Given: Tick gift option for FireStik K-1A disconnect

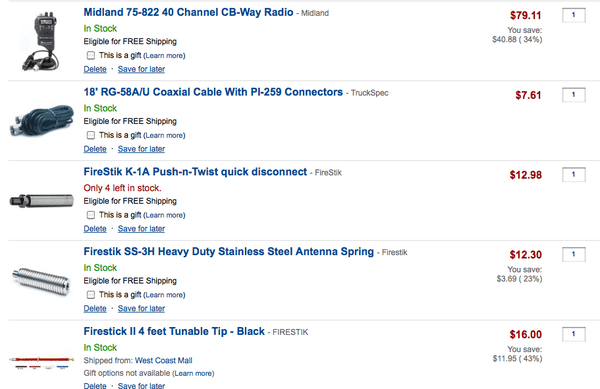Looking at the screenshot, I should [x=91, y=215].
